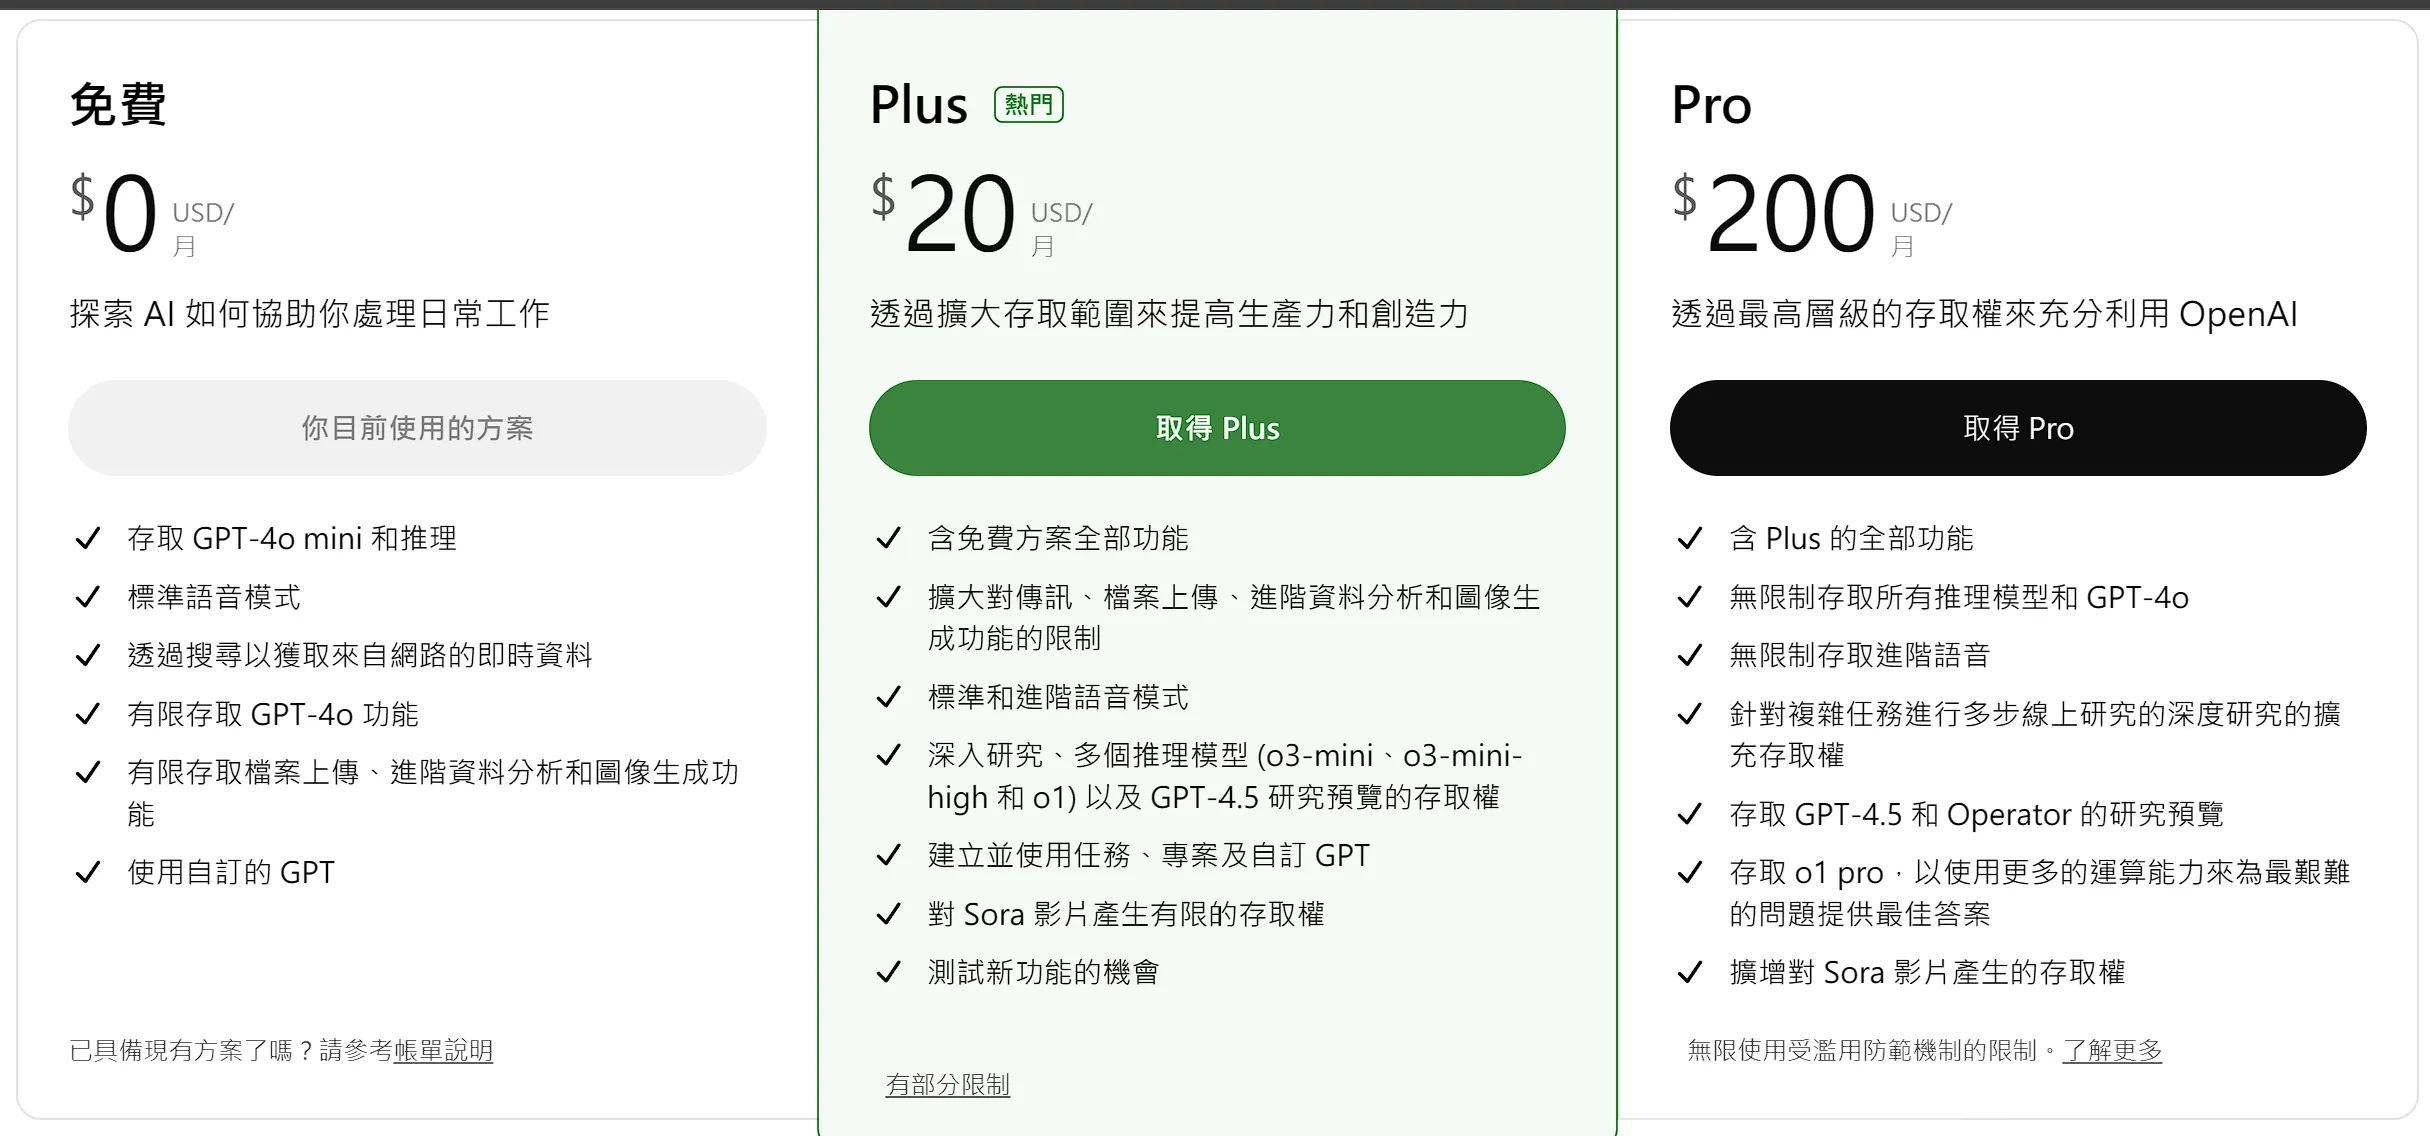Viewport: 2430px width, 1136px height.
Task: Click the feature 存取 GPT-4.5 和 Operator 的研究預覽
Action: (x=1977, y=814)
